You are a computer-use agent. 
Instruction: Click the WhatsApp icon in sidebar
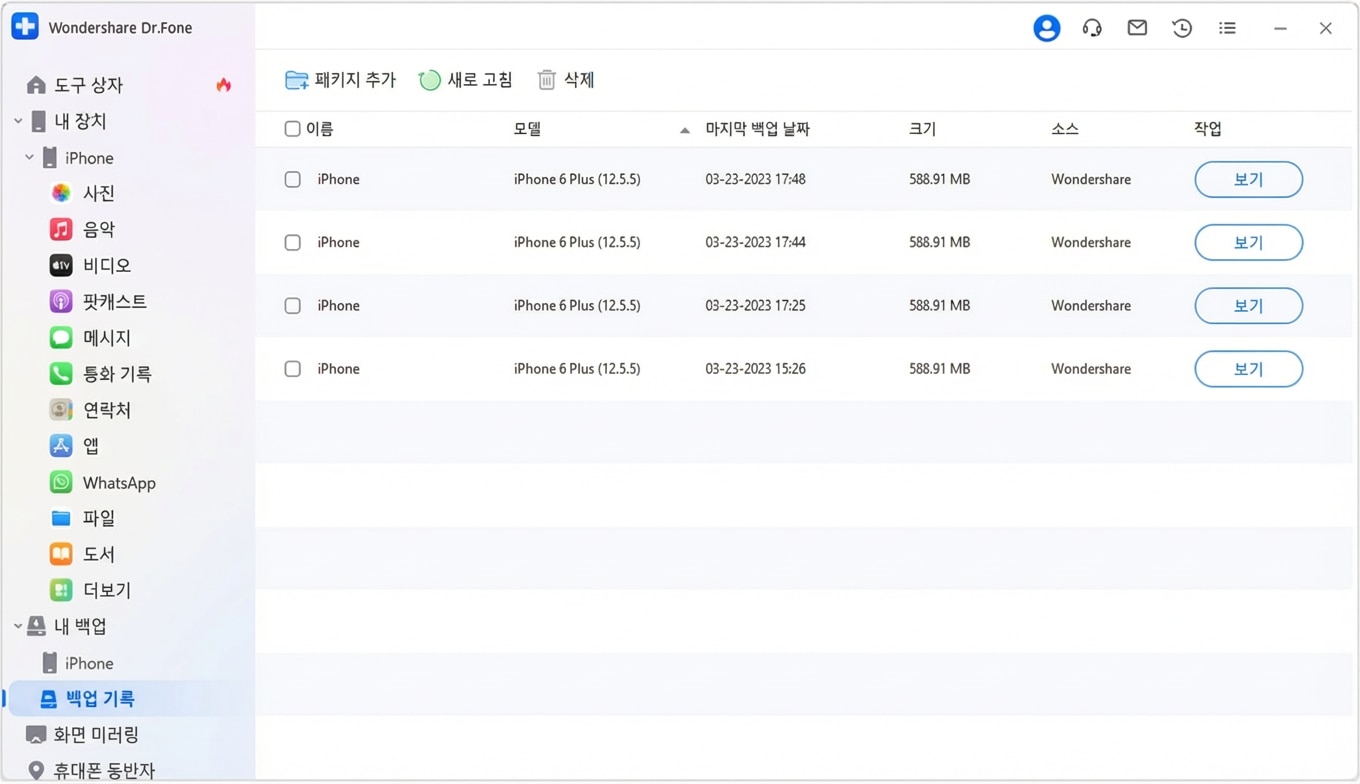tap(61, 482)
